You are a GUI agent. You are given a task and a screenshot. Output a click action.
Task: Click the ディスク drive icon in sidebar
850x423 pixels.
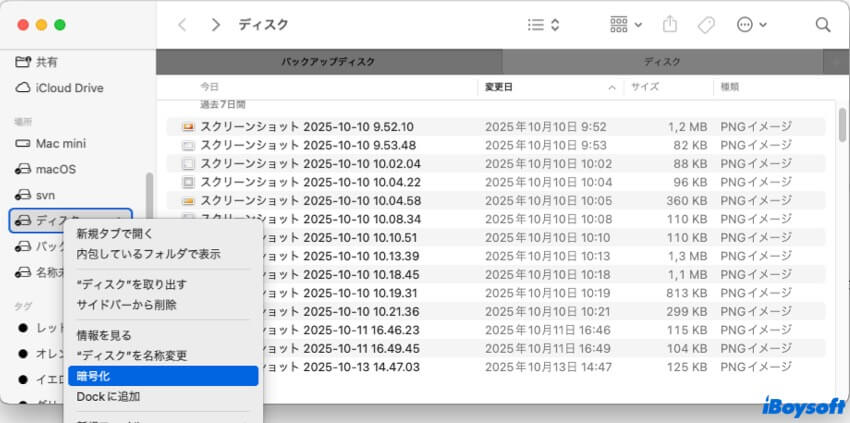click(x=23, y=220)
